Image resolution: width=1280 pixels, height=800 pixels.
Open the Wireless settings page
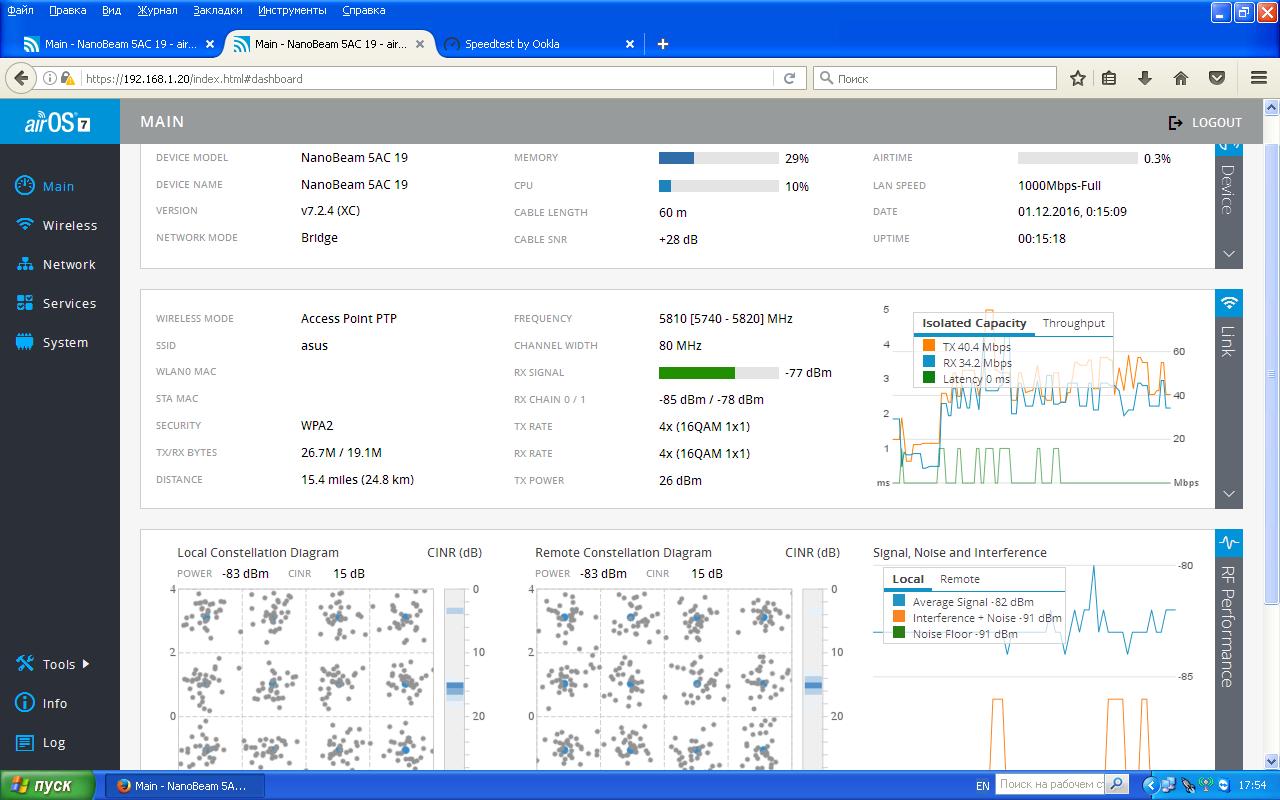59,225
